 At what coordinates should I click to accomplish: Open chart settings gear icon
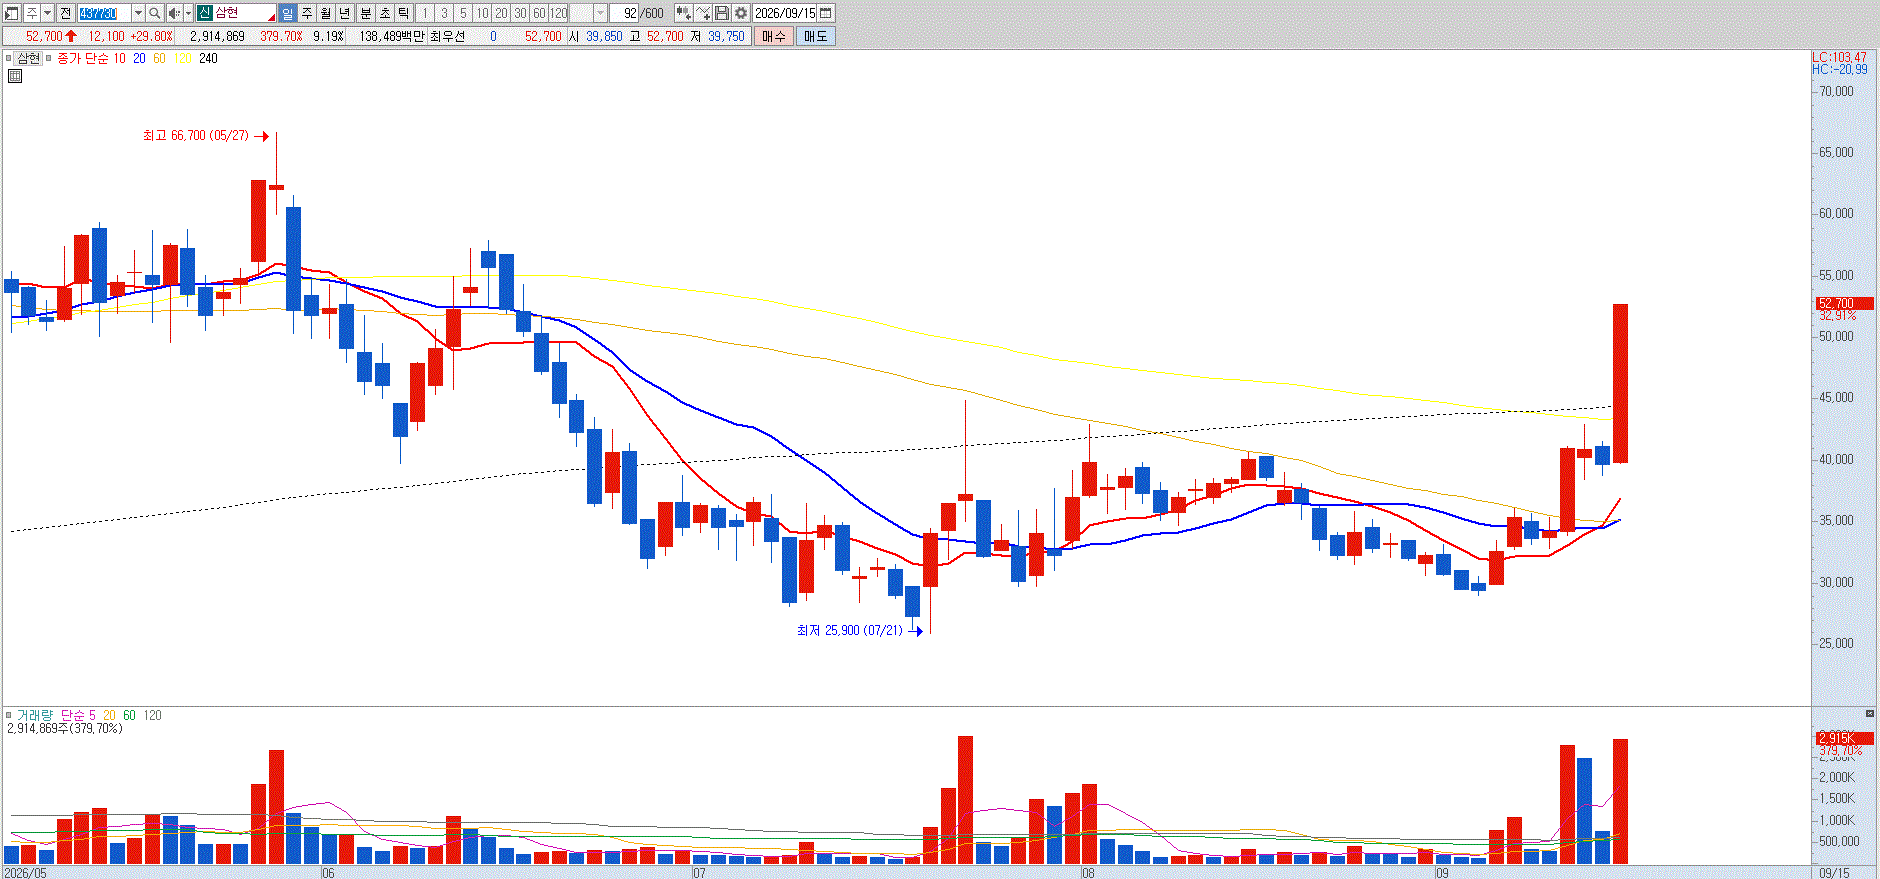(741, 13)
